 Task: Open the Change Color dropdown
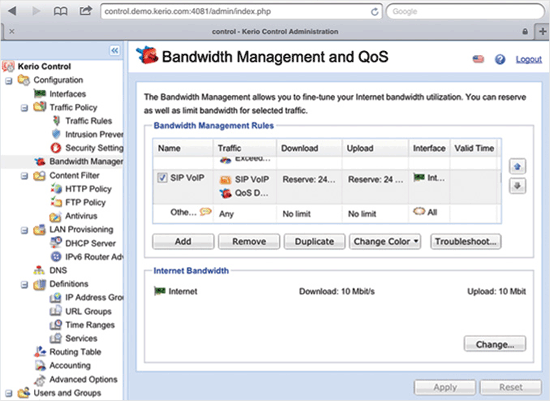(x=385, y=241)
